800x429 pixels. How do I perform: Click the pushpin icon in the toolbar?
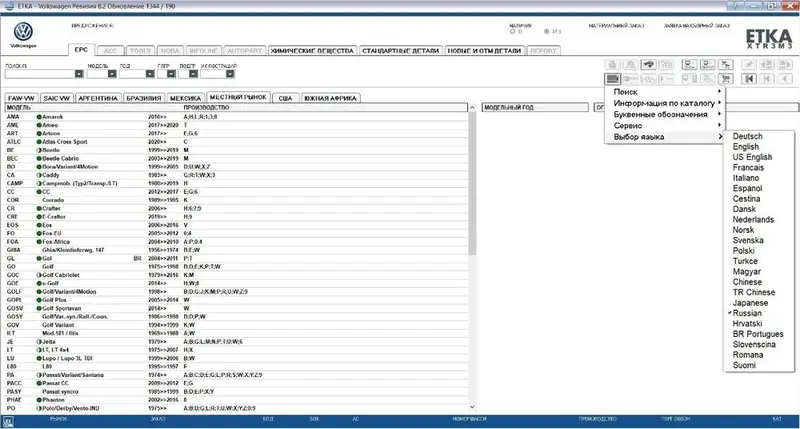[749, 64]
